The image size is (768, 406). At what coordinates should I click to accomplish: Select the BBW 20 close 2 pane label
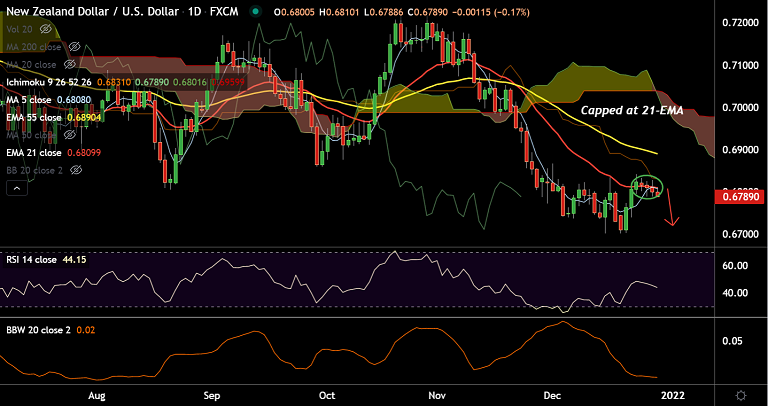pos(38,330)
